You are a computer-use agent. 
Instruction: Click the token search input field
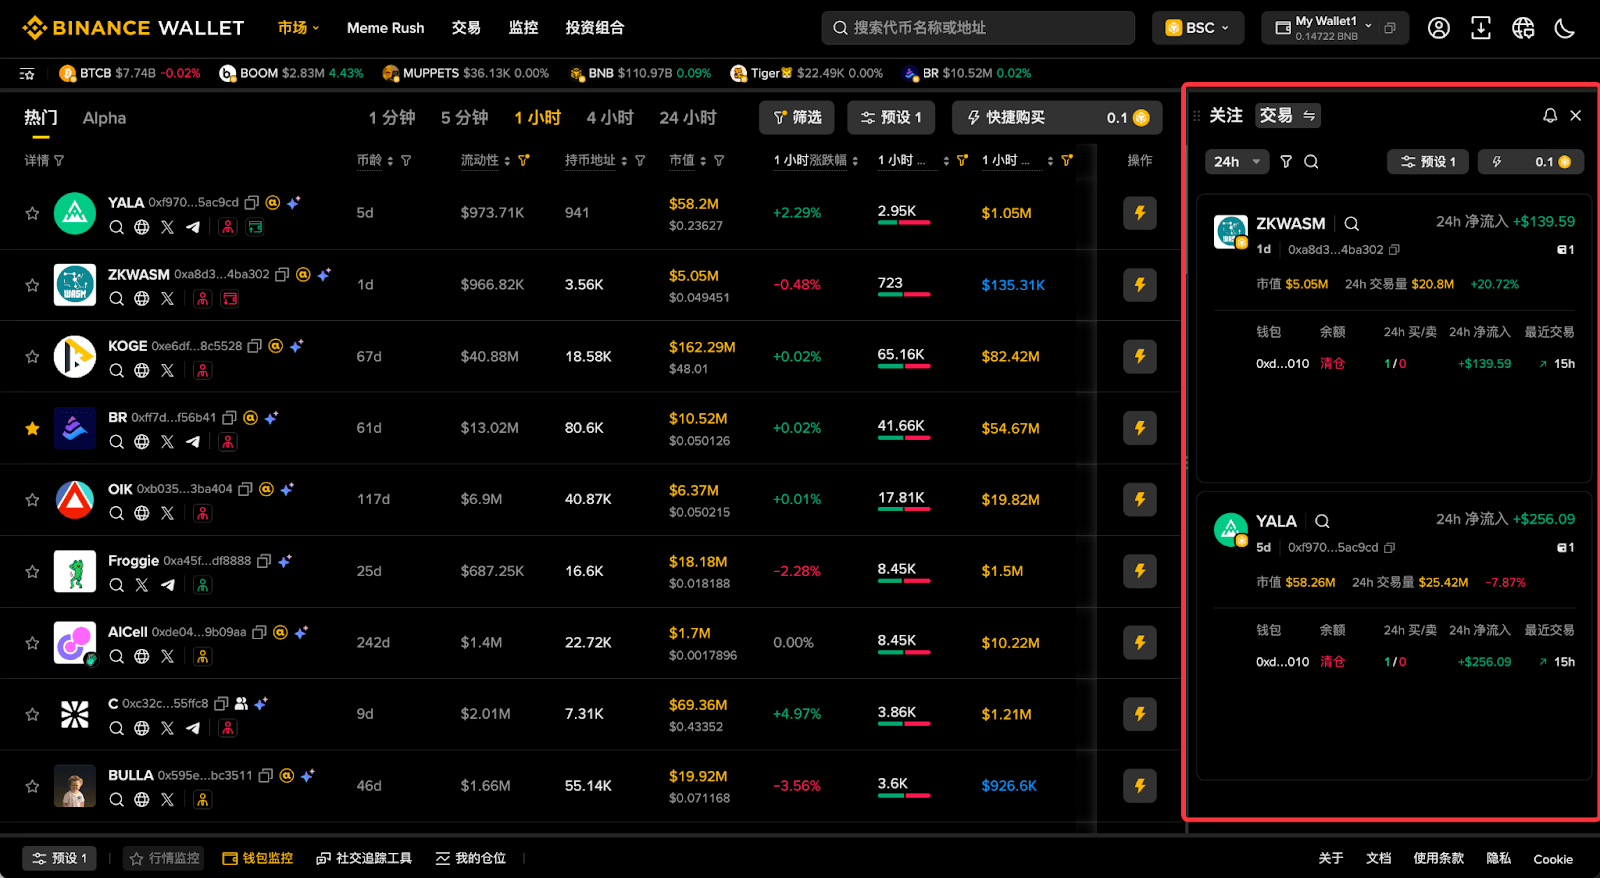point(978,28)
